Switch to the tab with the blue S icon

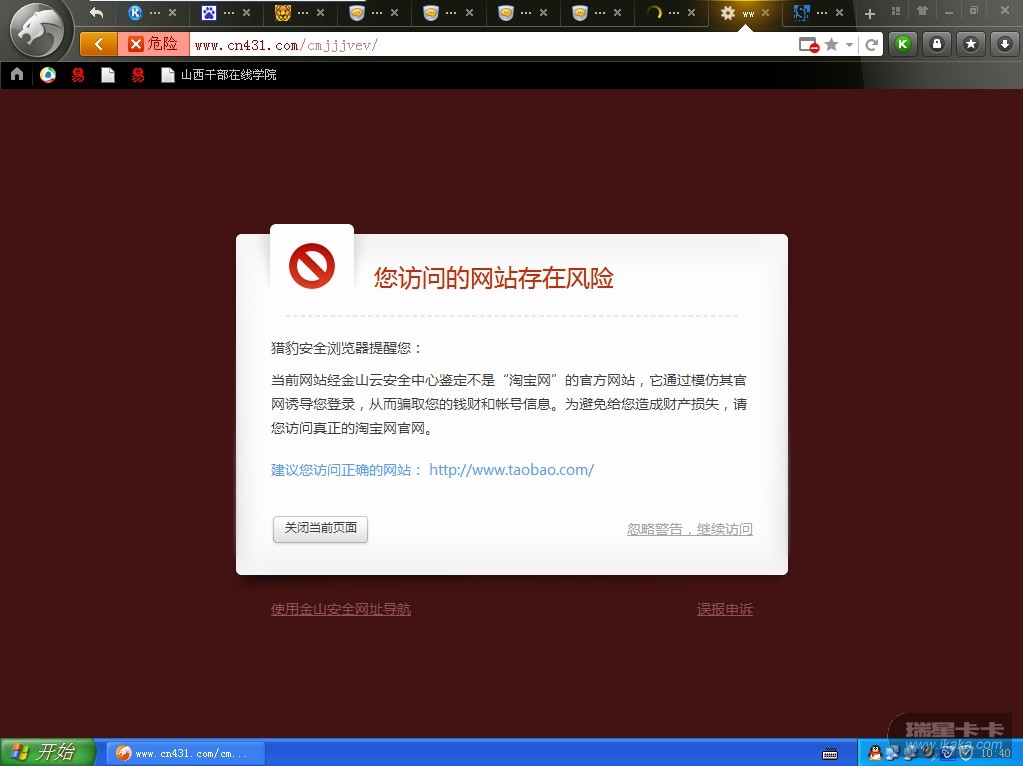[802, 12]
